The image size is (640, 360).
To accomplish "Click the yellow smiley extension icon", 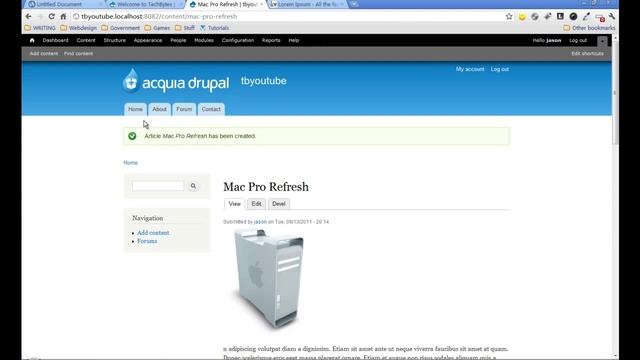I will click(x=522, y=16).
